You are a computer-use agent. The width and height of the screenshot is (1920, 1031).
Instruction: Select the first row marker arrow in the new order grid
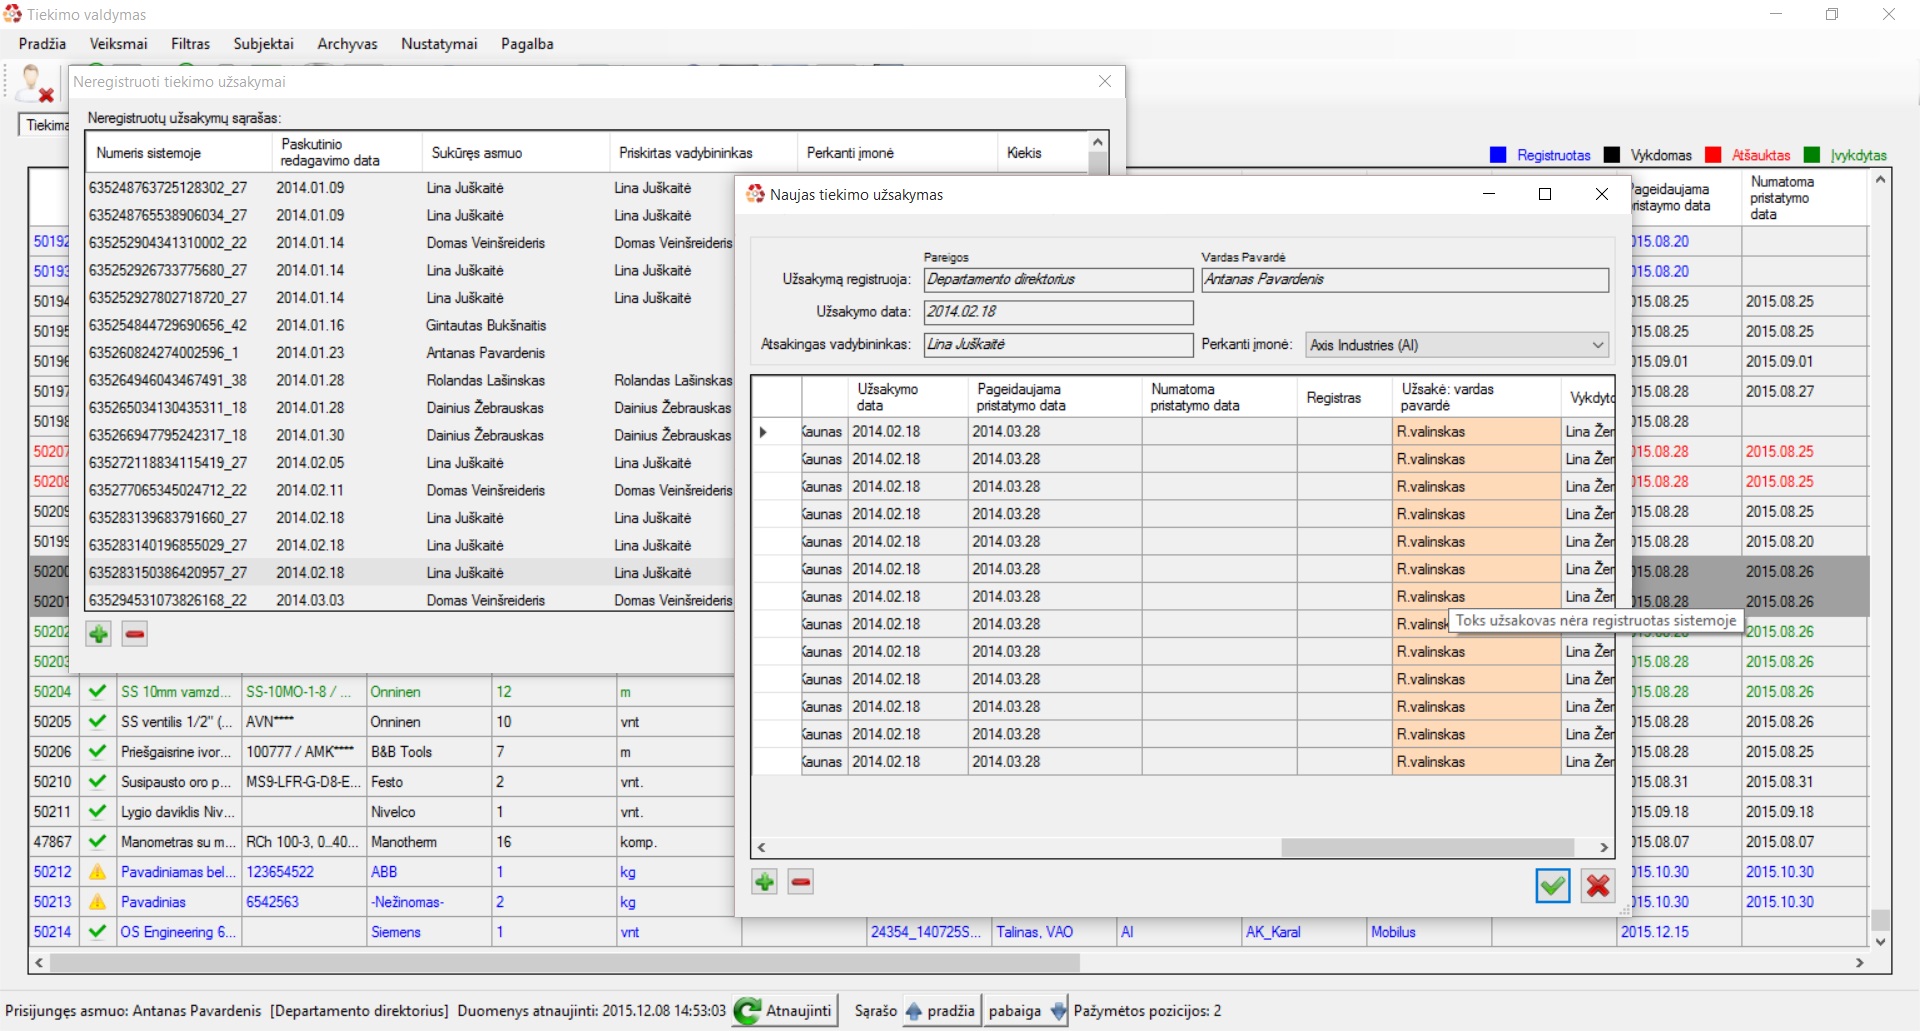point(763,432)
